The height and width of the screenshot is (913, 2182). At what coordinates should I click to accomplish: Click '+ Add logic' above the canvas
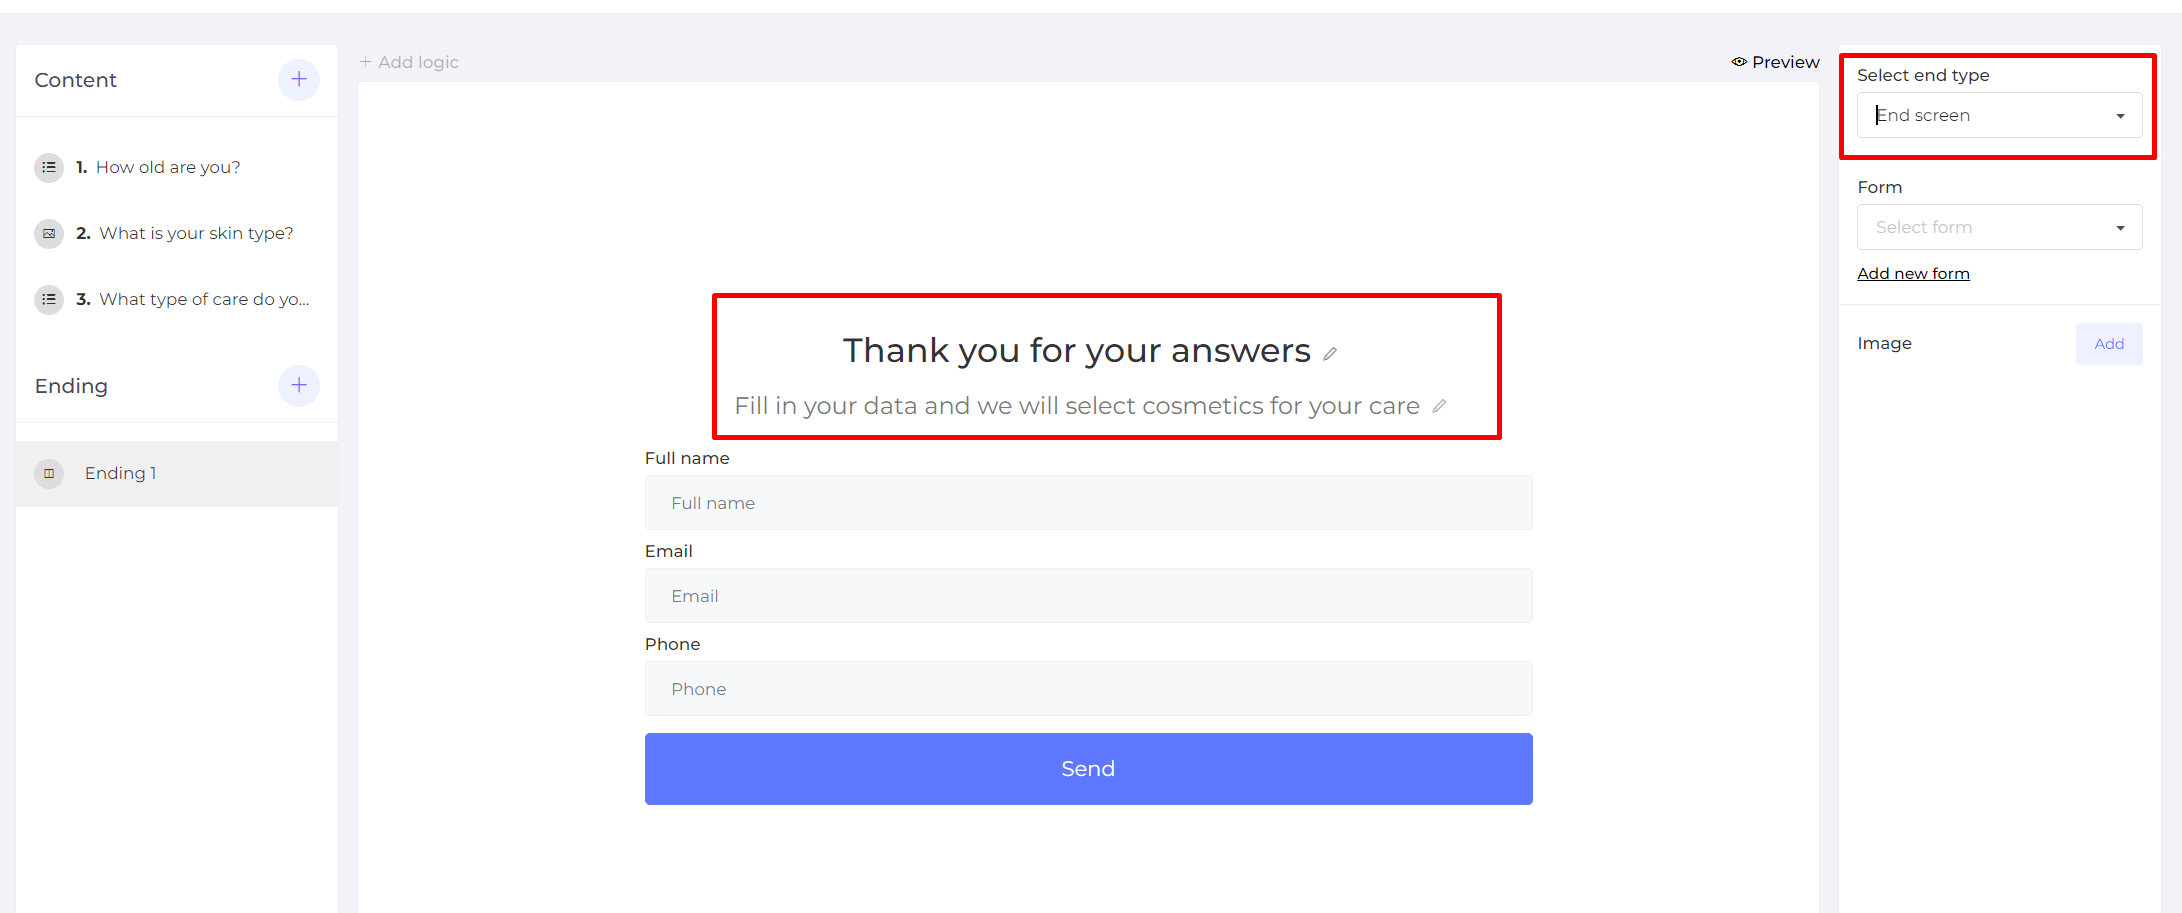[409, 62]
